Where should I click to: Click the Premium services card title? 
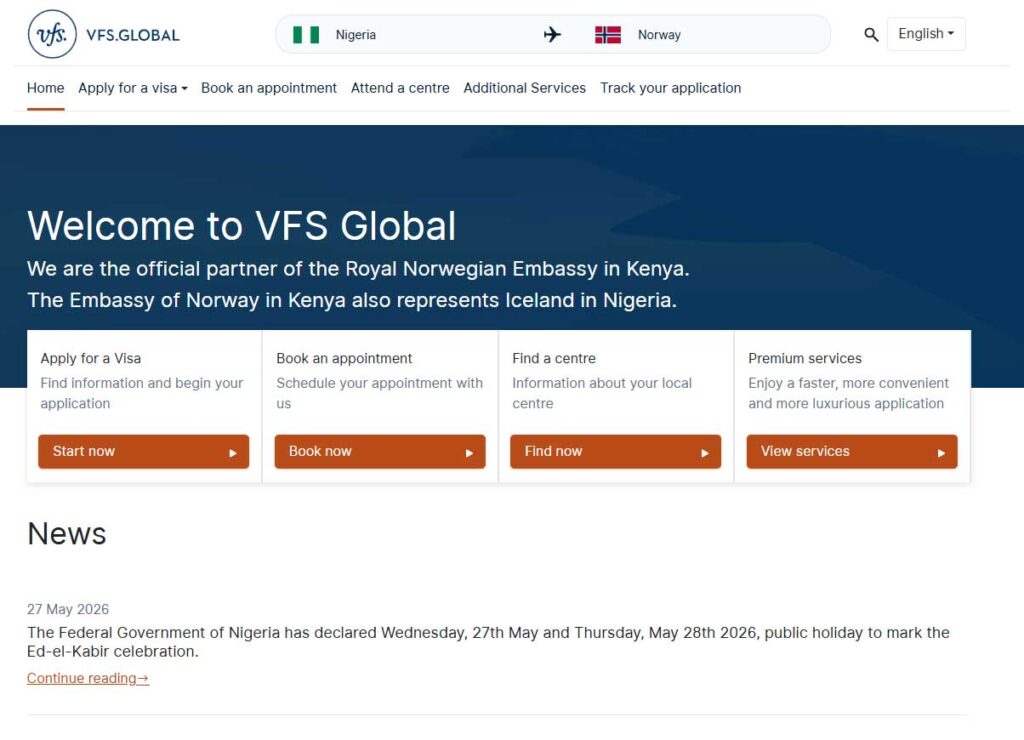(x=805, y=358)
